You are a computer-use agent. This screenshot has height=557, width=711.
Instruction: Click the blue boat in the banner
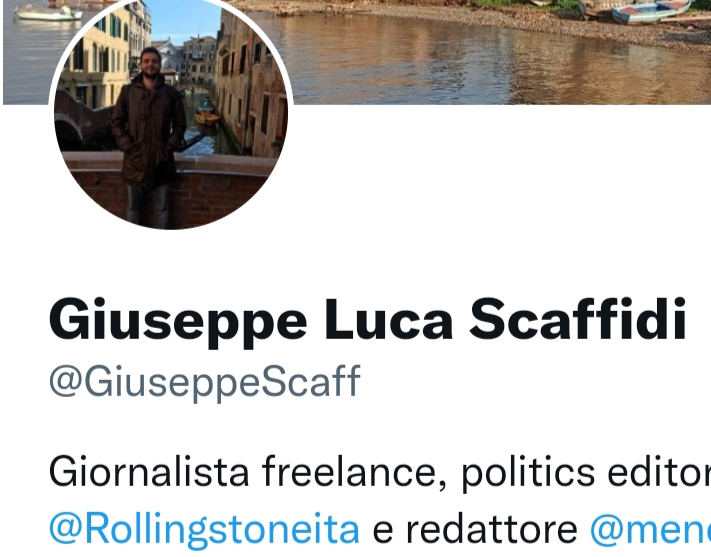(x=651, y=12)
